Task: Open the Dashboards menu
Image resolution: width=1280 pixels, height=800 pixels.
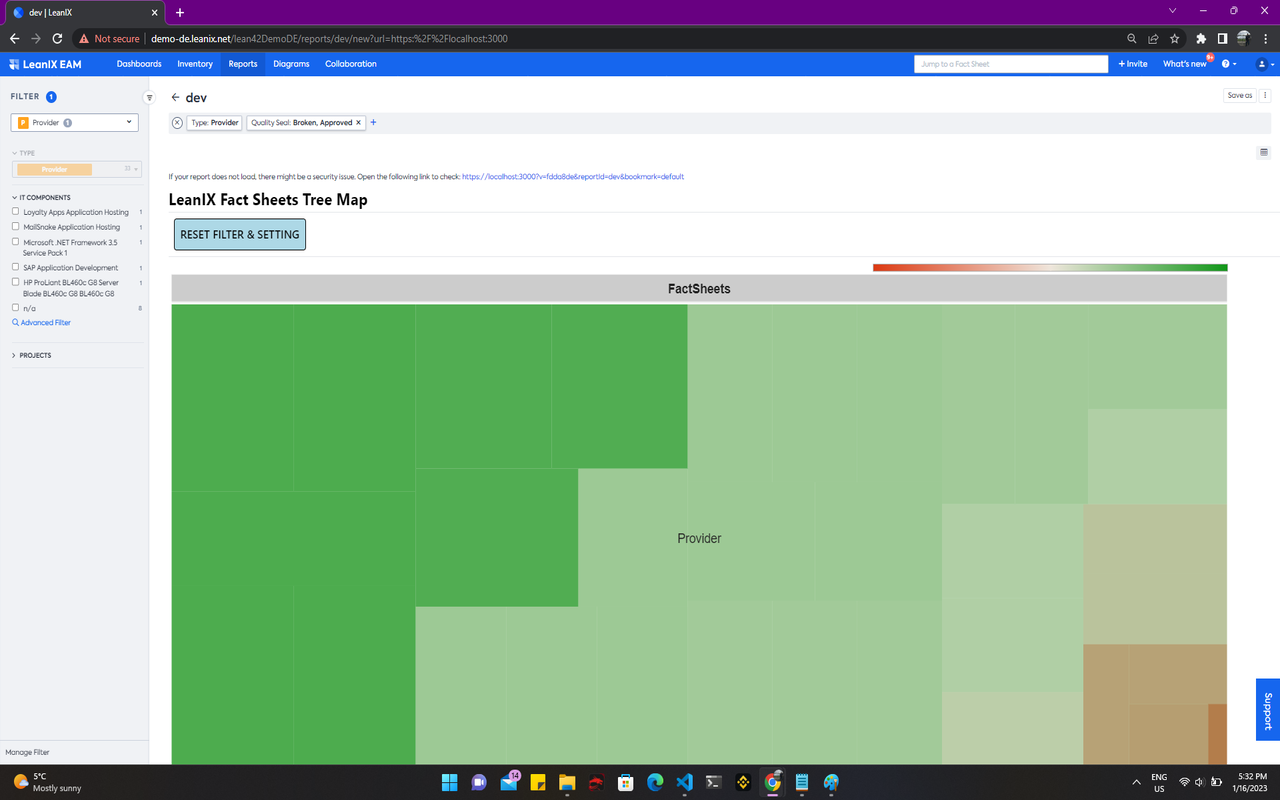Action: 139,64
